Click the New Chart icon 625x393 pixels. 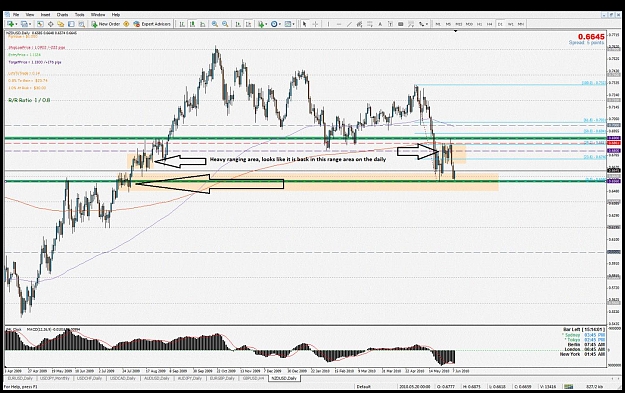pos(10,24)
